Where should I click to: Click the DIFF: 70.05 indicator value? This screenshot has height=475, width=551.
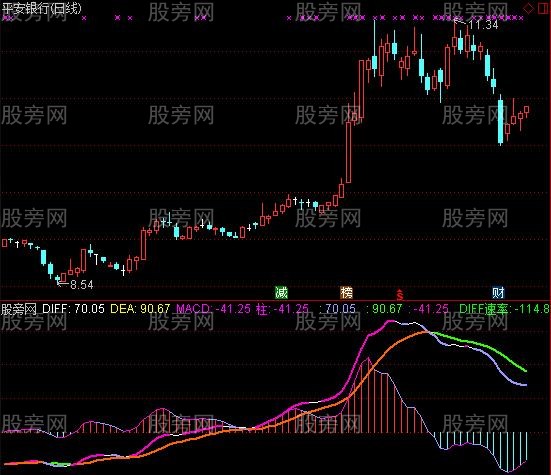(x=73, y=309)
